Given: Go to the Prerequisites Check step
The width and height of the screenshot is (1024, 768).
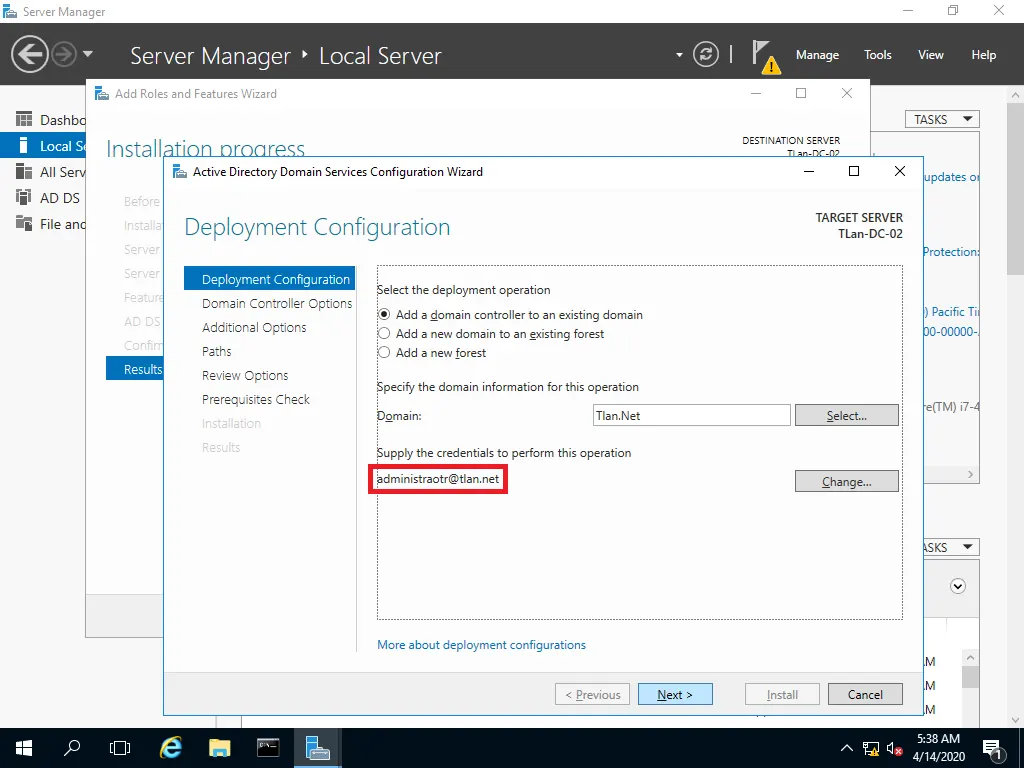Looking at the screenshot, I should tap(256, 399).
